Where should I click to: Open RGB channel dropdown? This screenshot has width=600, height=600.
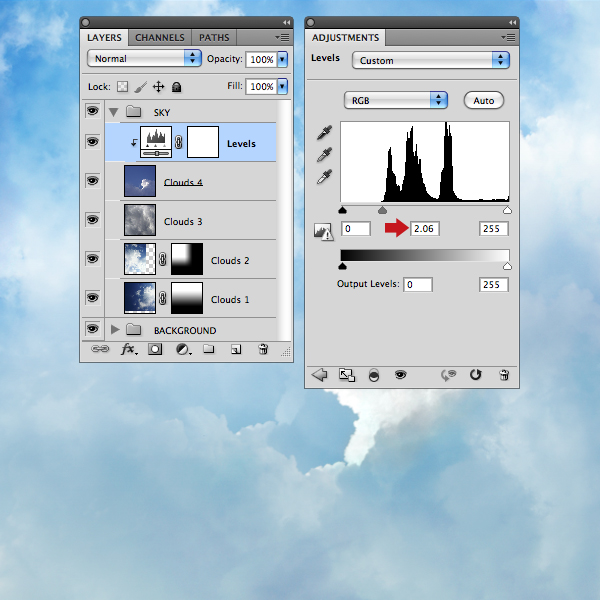click(x=396, y=100)
